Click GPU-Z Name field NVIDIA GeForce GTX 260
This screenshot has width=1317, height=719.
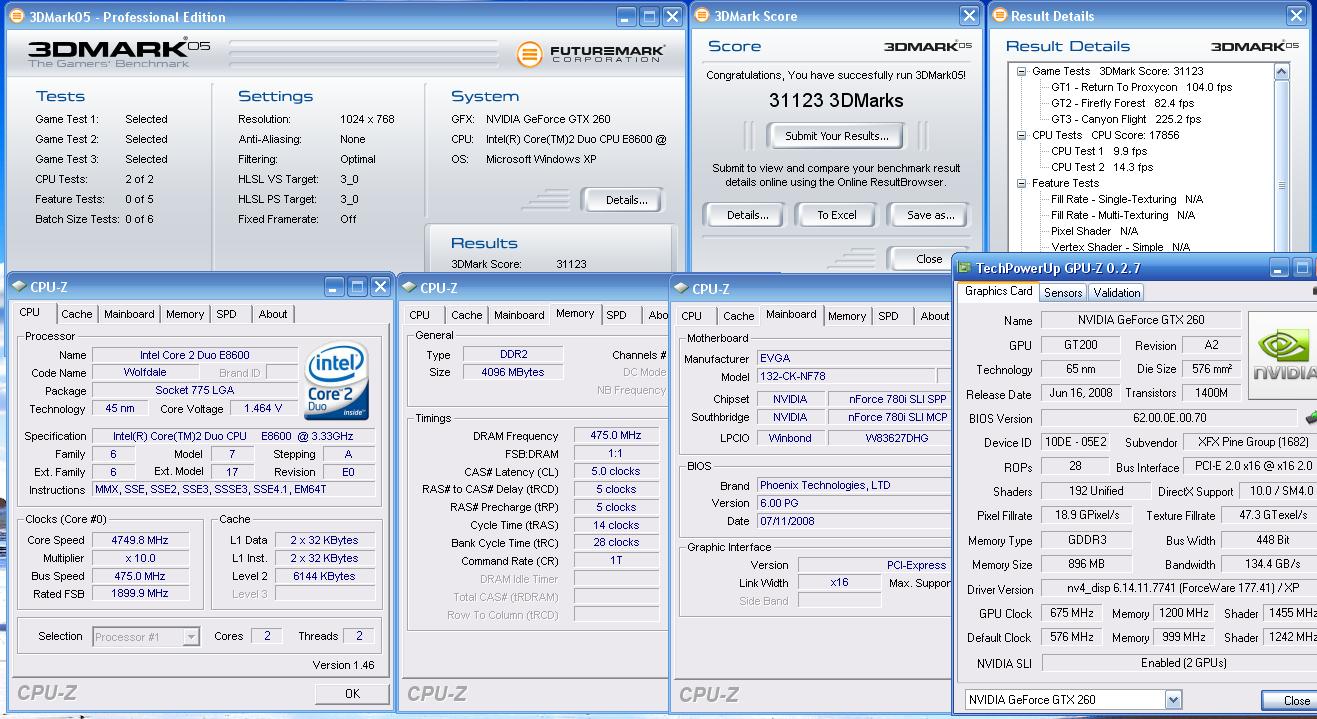1140,320
